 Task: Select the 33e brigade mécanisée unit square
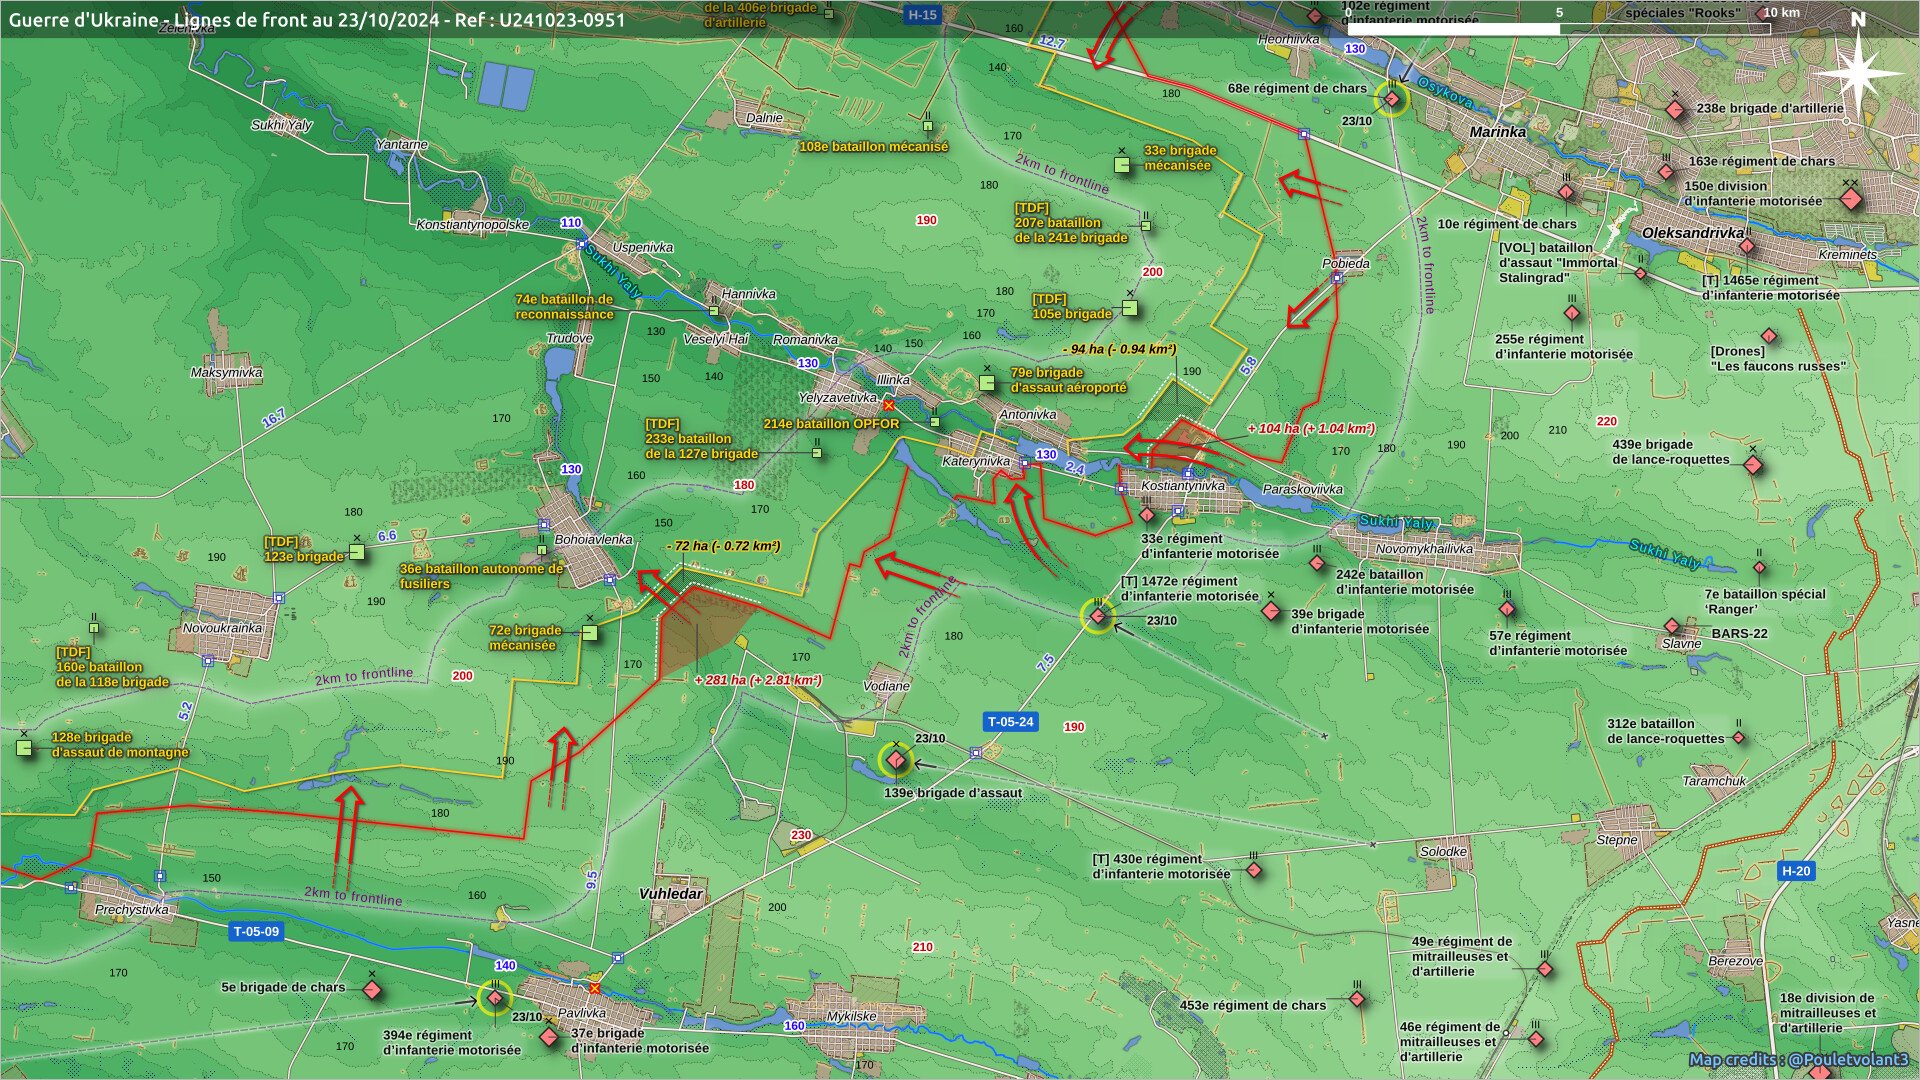[1122, 165]
